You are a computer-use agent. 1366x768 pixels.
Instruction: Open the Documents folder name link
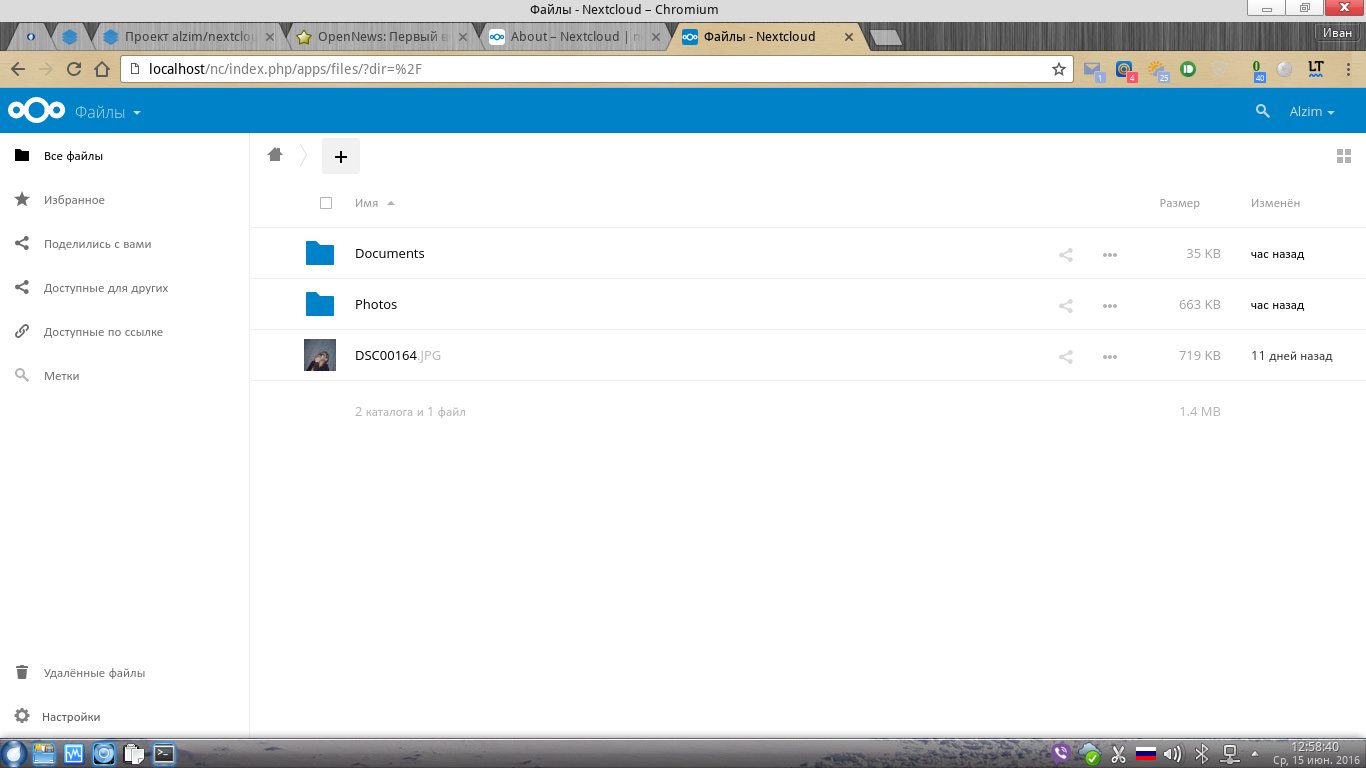point(390,254)
